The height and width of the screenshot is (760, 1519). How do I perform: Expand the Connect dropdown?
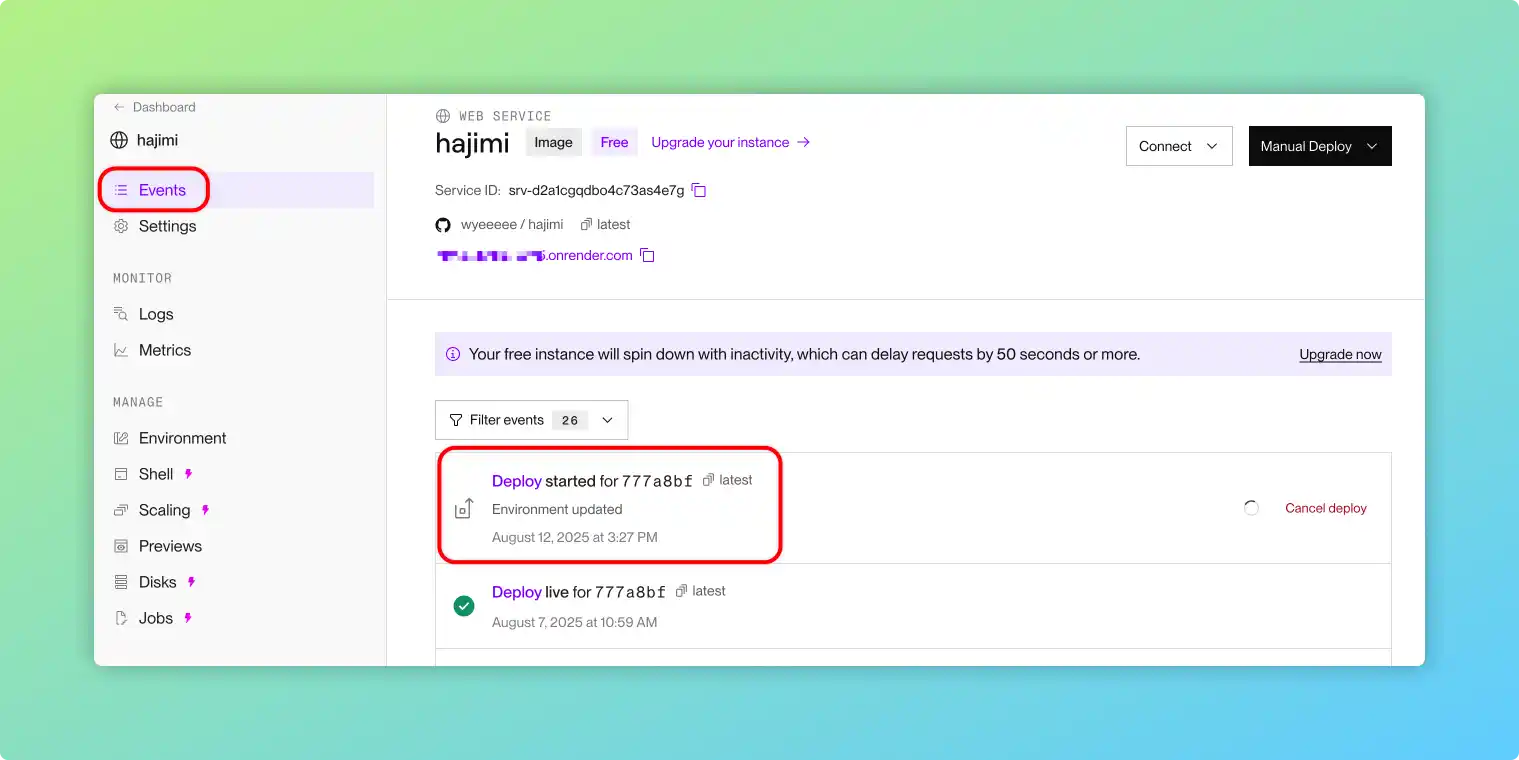point(1179,146)
